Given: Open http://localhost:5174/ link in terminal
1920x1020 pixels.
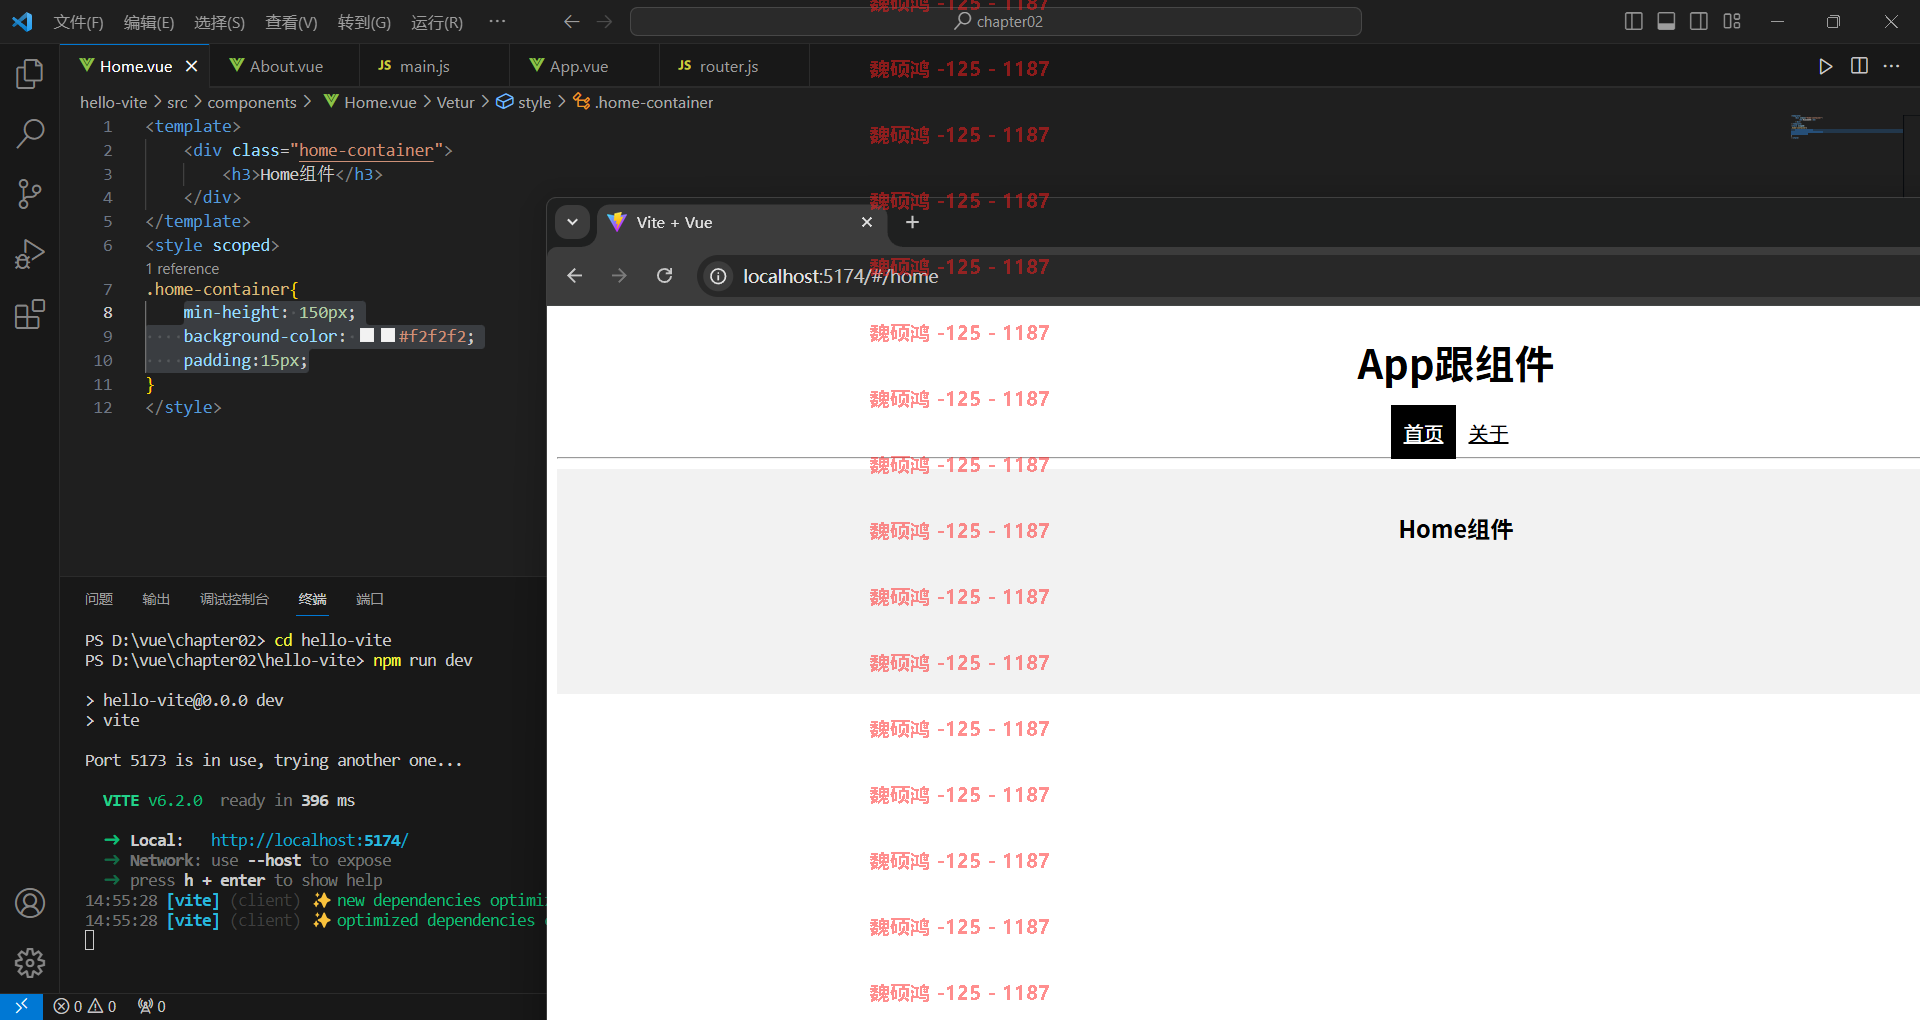Looking at the screenshot, I should [309, 840].
